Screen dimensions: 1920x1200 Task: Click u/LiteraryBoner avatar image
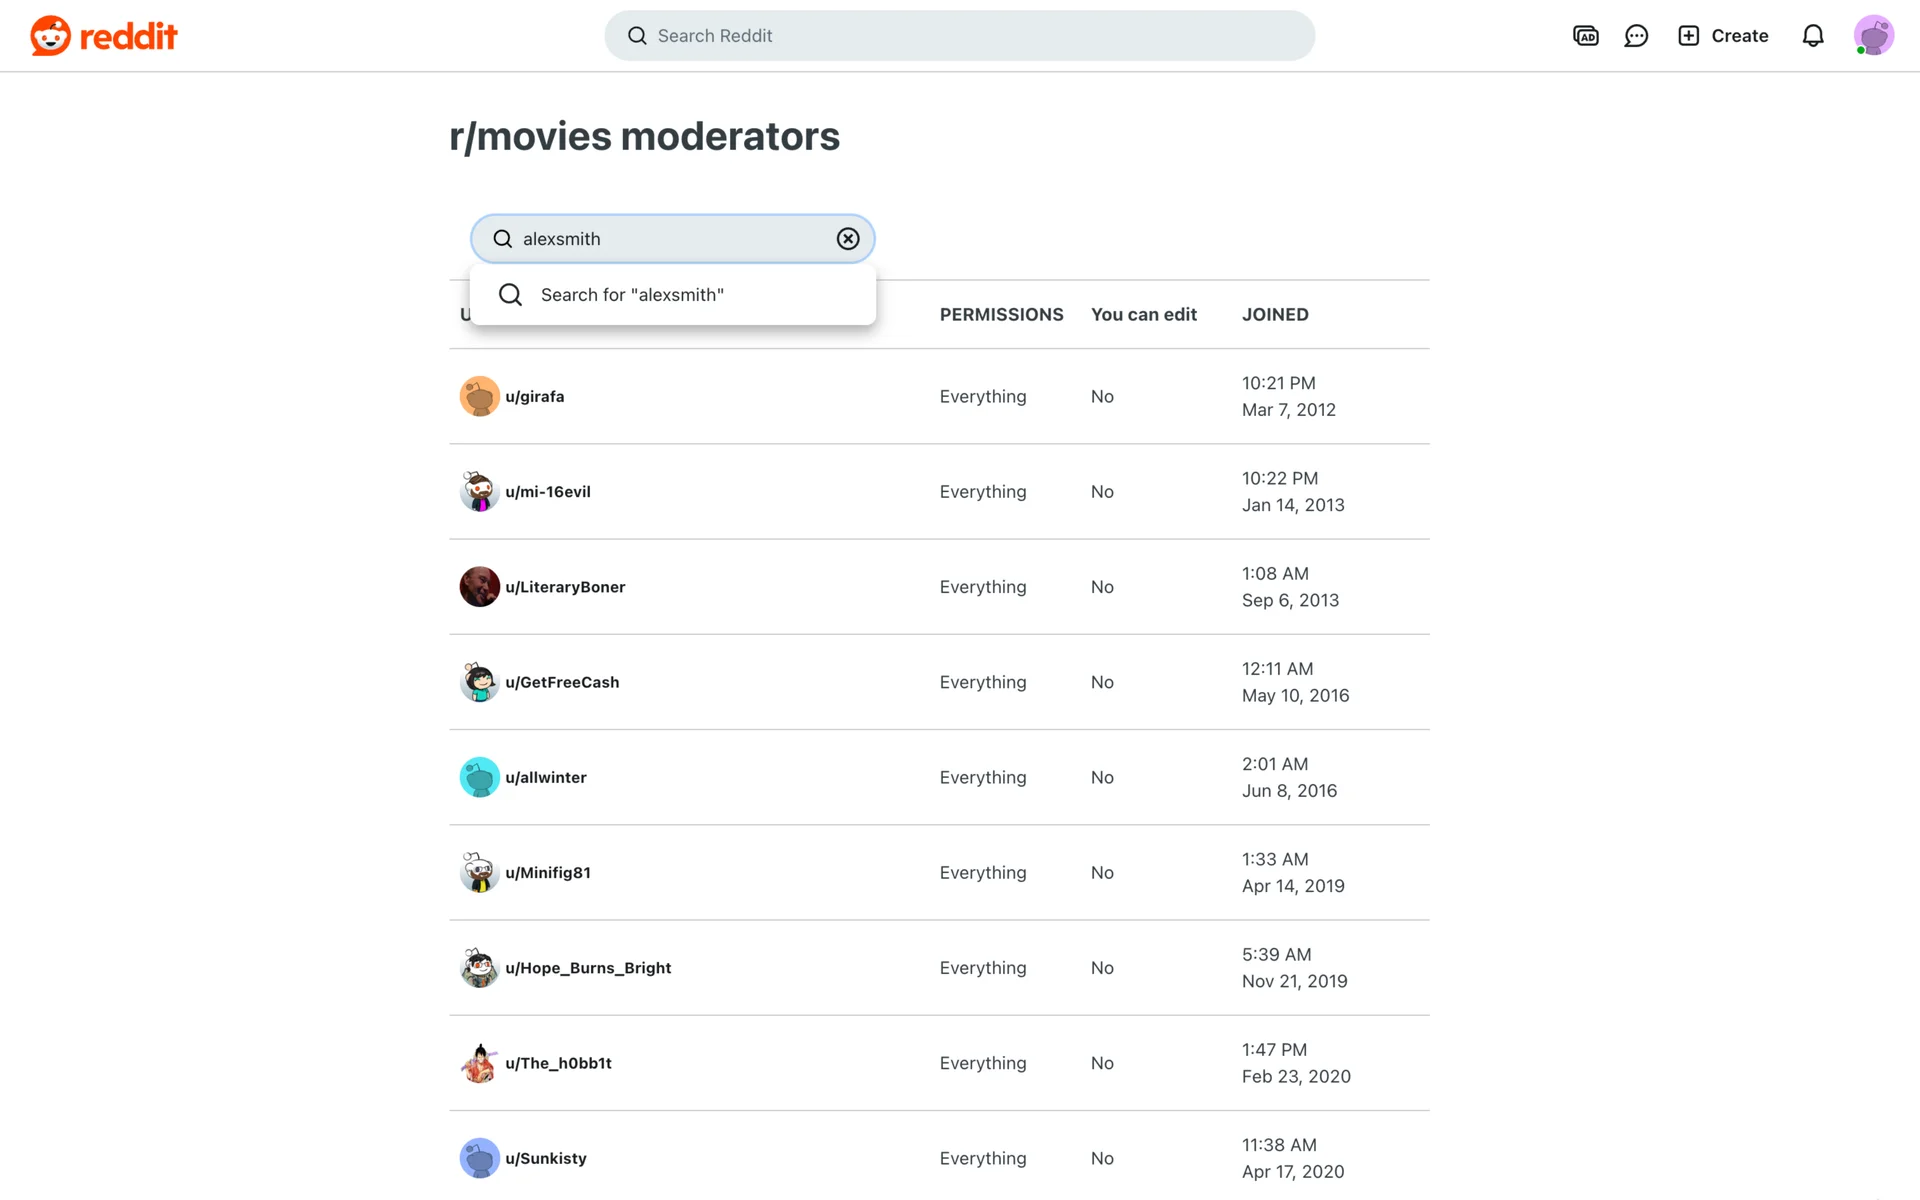click(479, 587)
